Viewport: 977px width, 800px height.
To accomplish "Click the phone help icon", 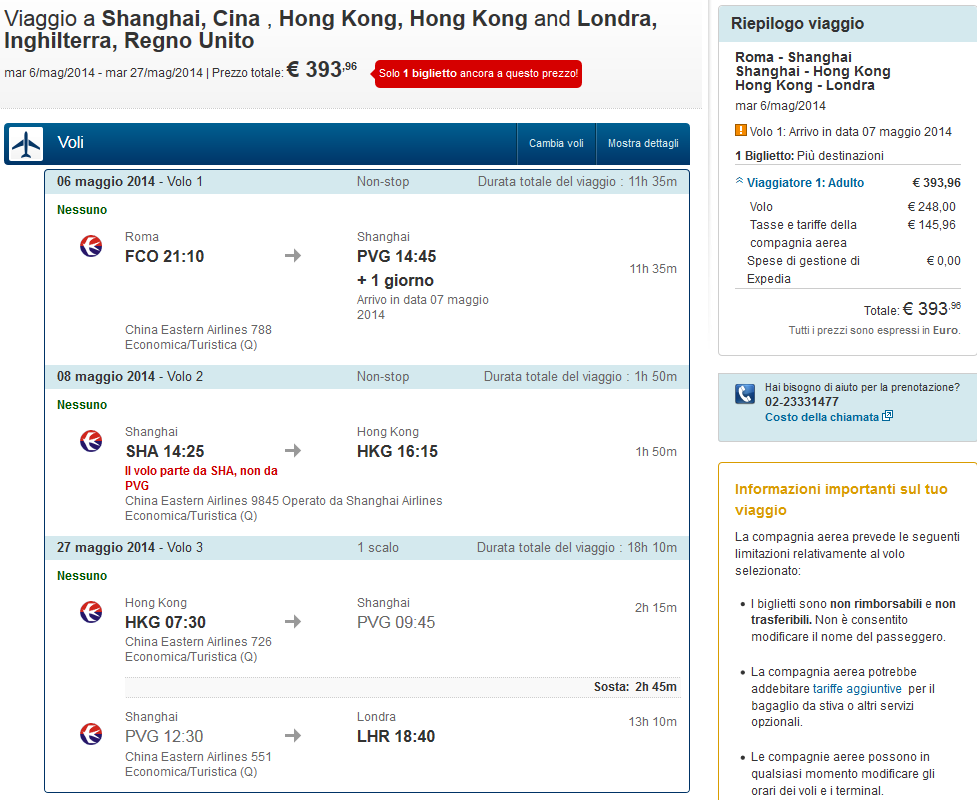I will (745, 394).
